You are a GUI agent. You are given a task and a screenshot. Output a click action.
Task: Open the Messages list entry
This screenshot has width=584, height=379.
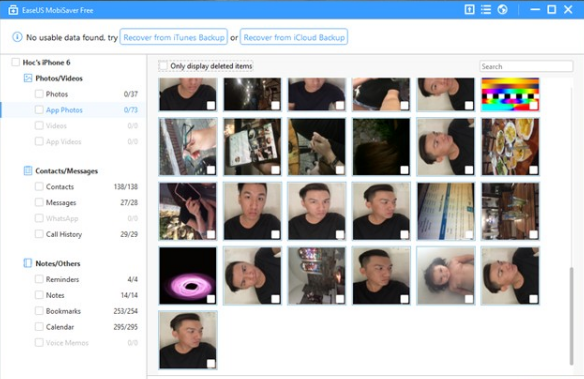tap(61, 203)
